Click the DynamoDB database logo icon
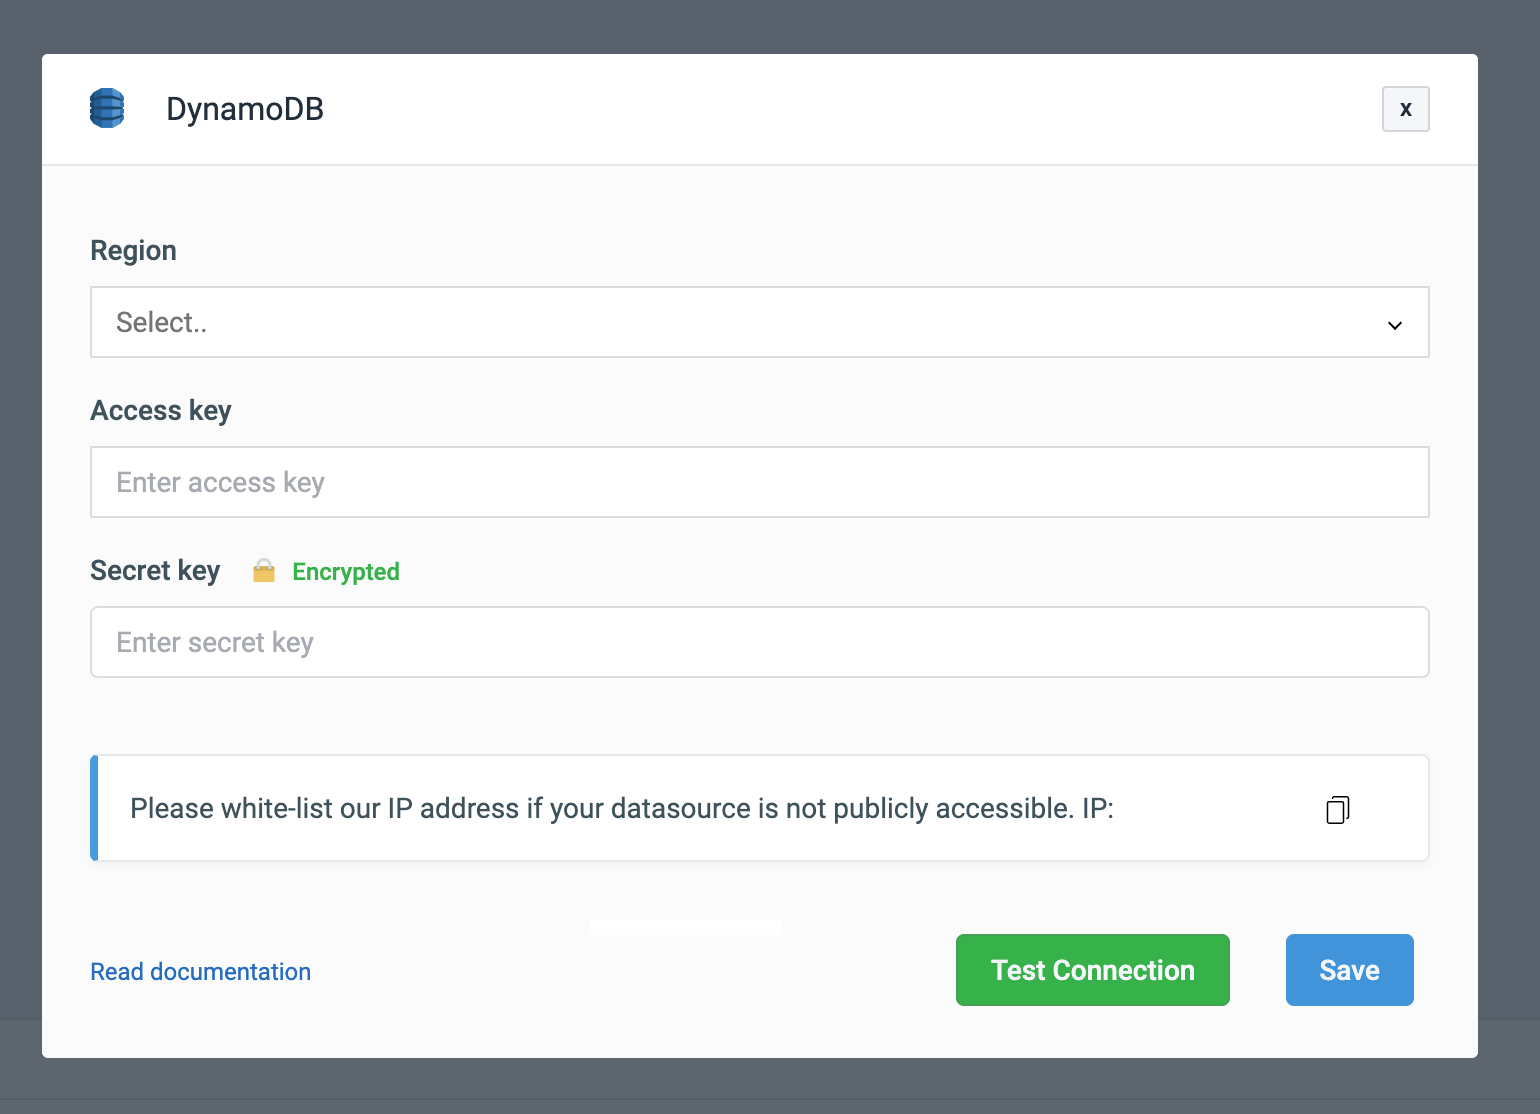The width and height of the screenshot is (1540, 1114). pyautogui.click(x=107, y=108)
